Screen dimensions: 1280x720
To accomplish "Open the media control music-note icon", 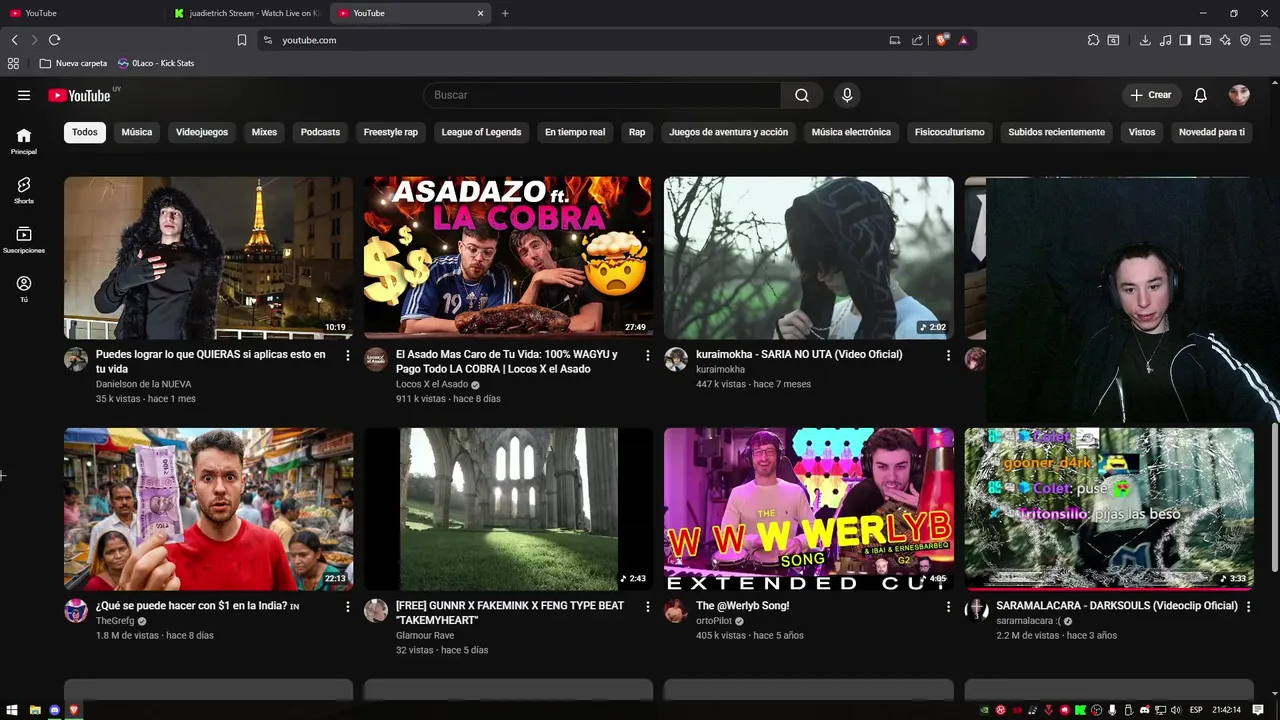I will pos(1165,40).
